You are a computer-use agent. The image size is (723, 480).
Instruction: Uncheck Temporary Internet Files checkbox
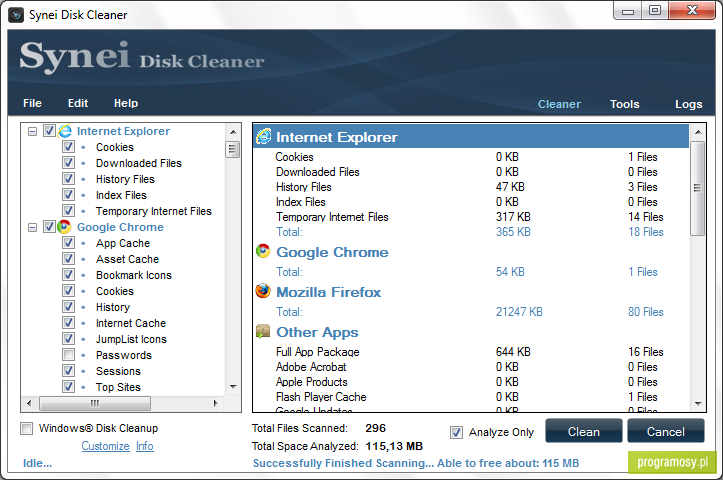(68, 211)
